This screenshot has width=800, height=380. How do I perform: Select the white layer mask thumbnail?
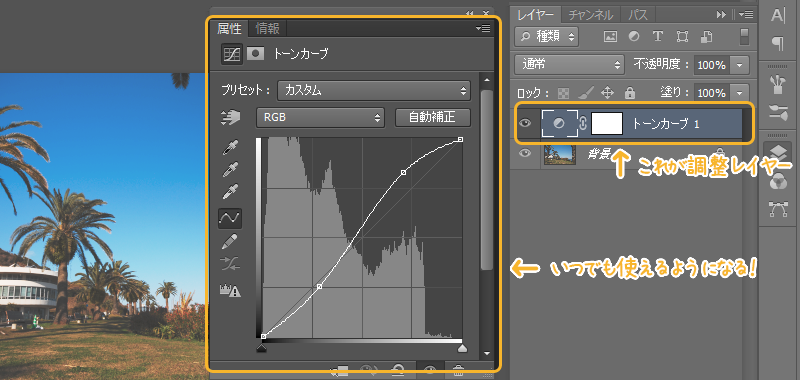click(x=607, y=123)
